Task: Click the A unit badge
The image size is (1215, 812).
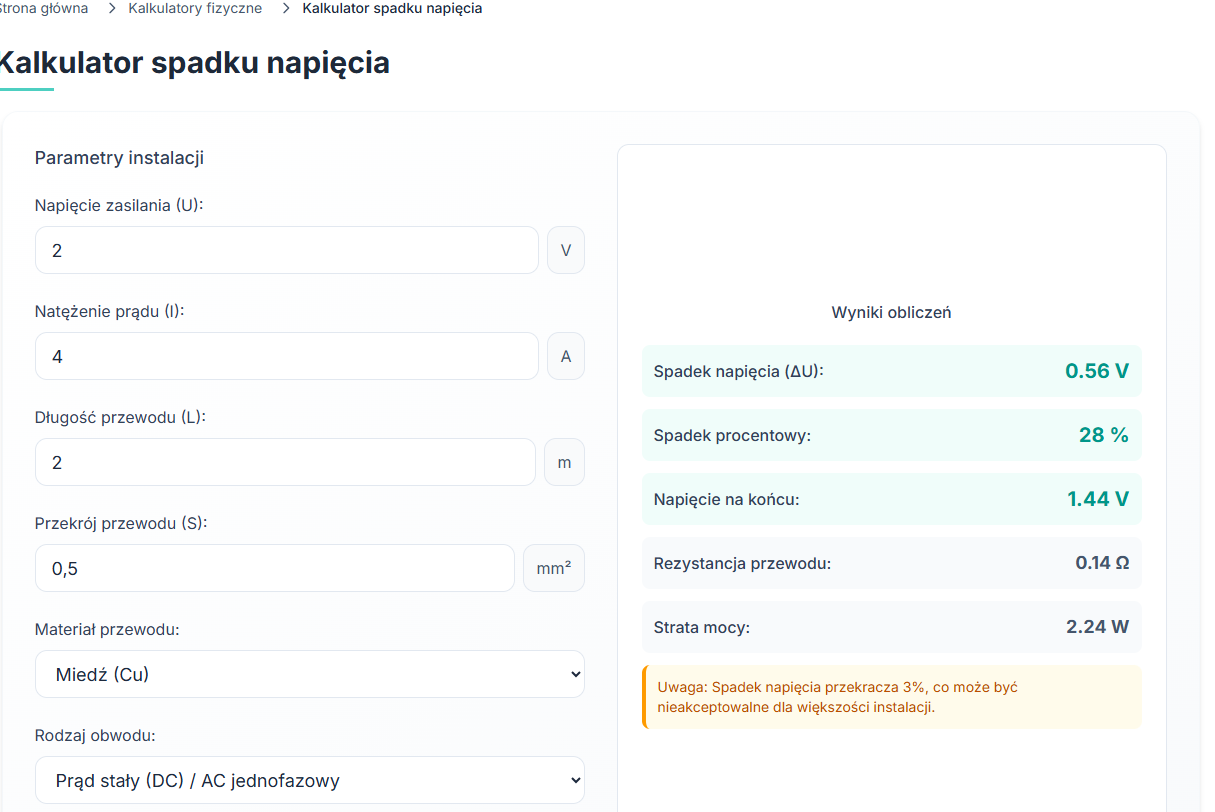Action: 566,356
